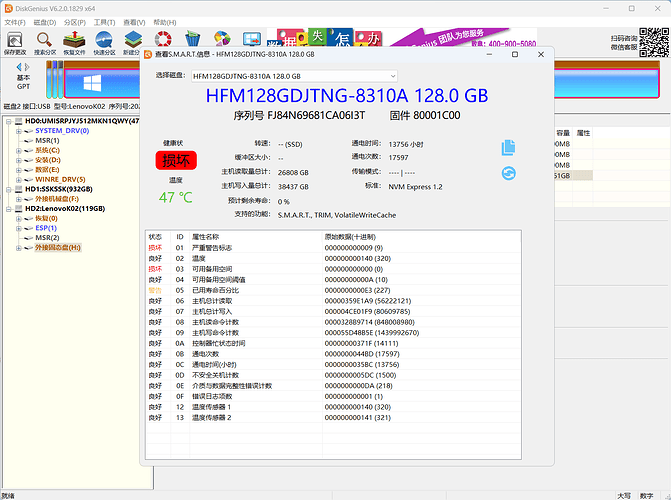This screenshot has width=671, height=500.
Task: Click the SMART dialog title bar logo icon
Action: (148, 54)
